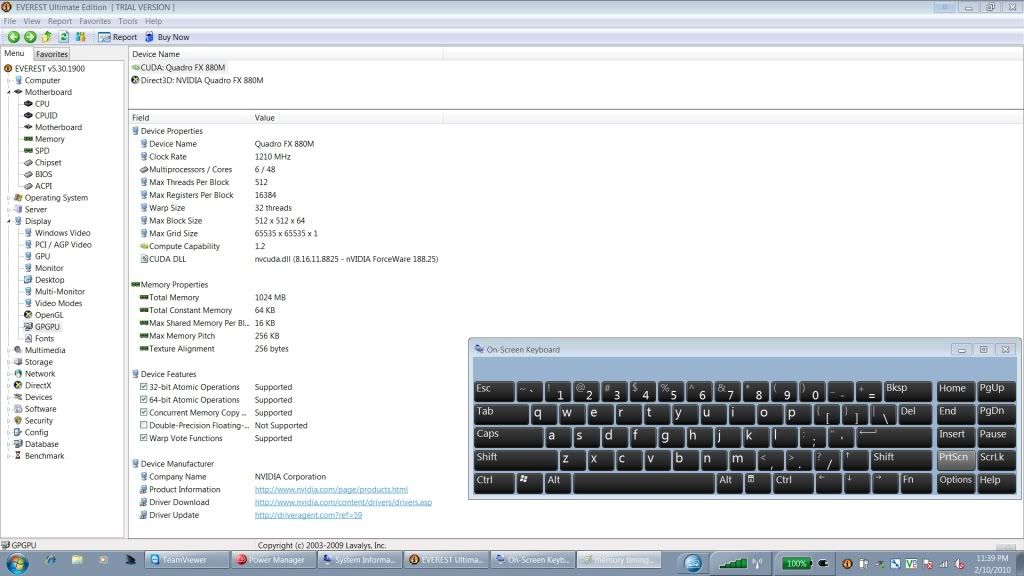This screenshot has height=576, width=1024.
Task: Toggle Concurrent Memory Copy checkbox
Action: pos(144,412)
